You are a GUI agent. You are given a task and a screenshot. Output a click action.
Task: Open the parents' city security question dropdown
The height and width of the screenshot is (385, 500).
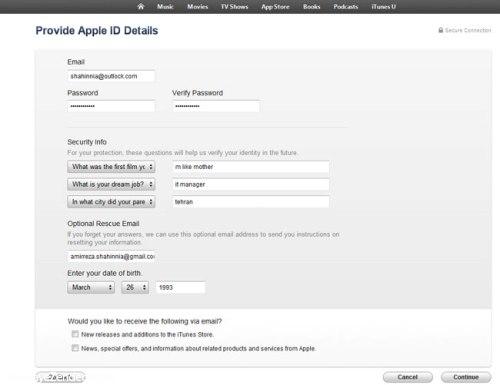tap(111, 202)
